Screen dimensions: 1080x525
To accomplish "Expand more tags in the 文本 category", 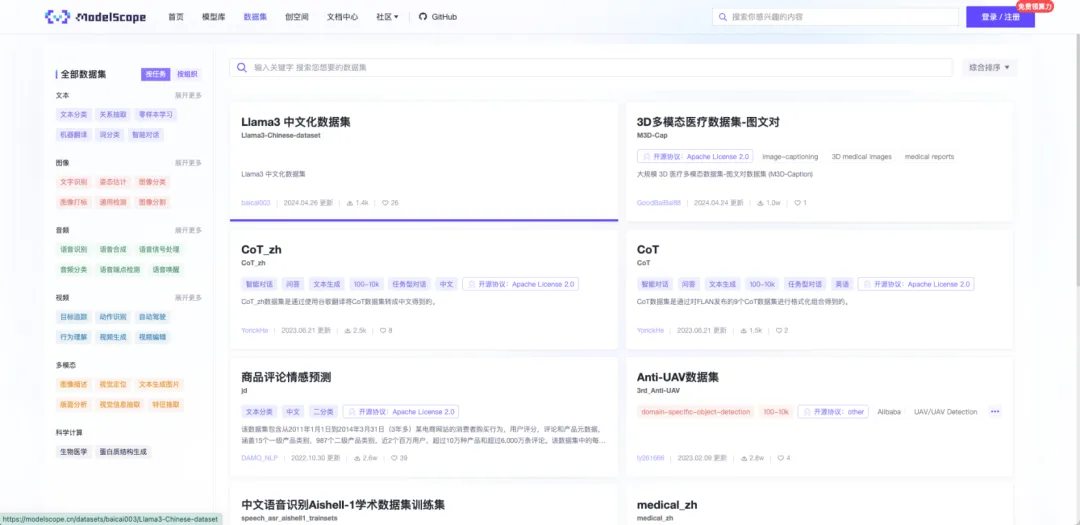I will pyautogui.click(x=188, y=95).
